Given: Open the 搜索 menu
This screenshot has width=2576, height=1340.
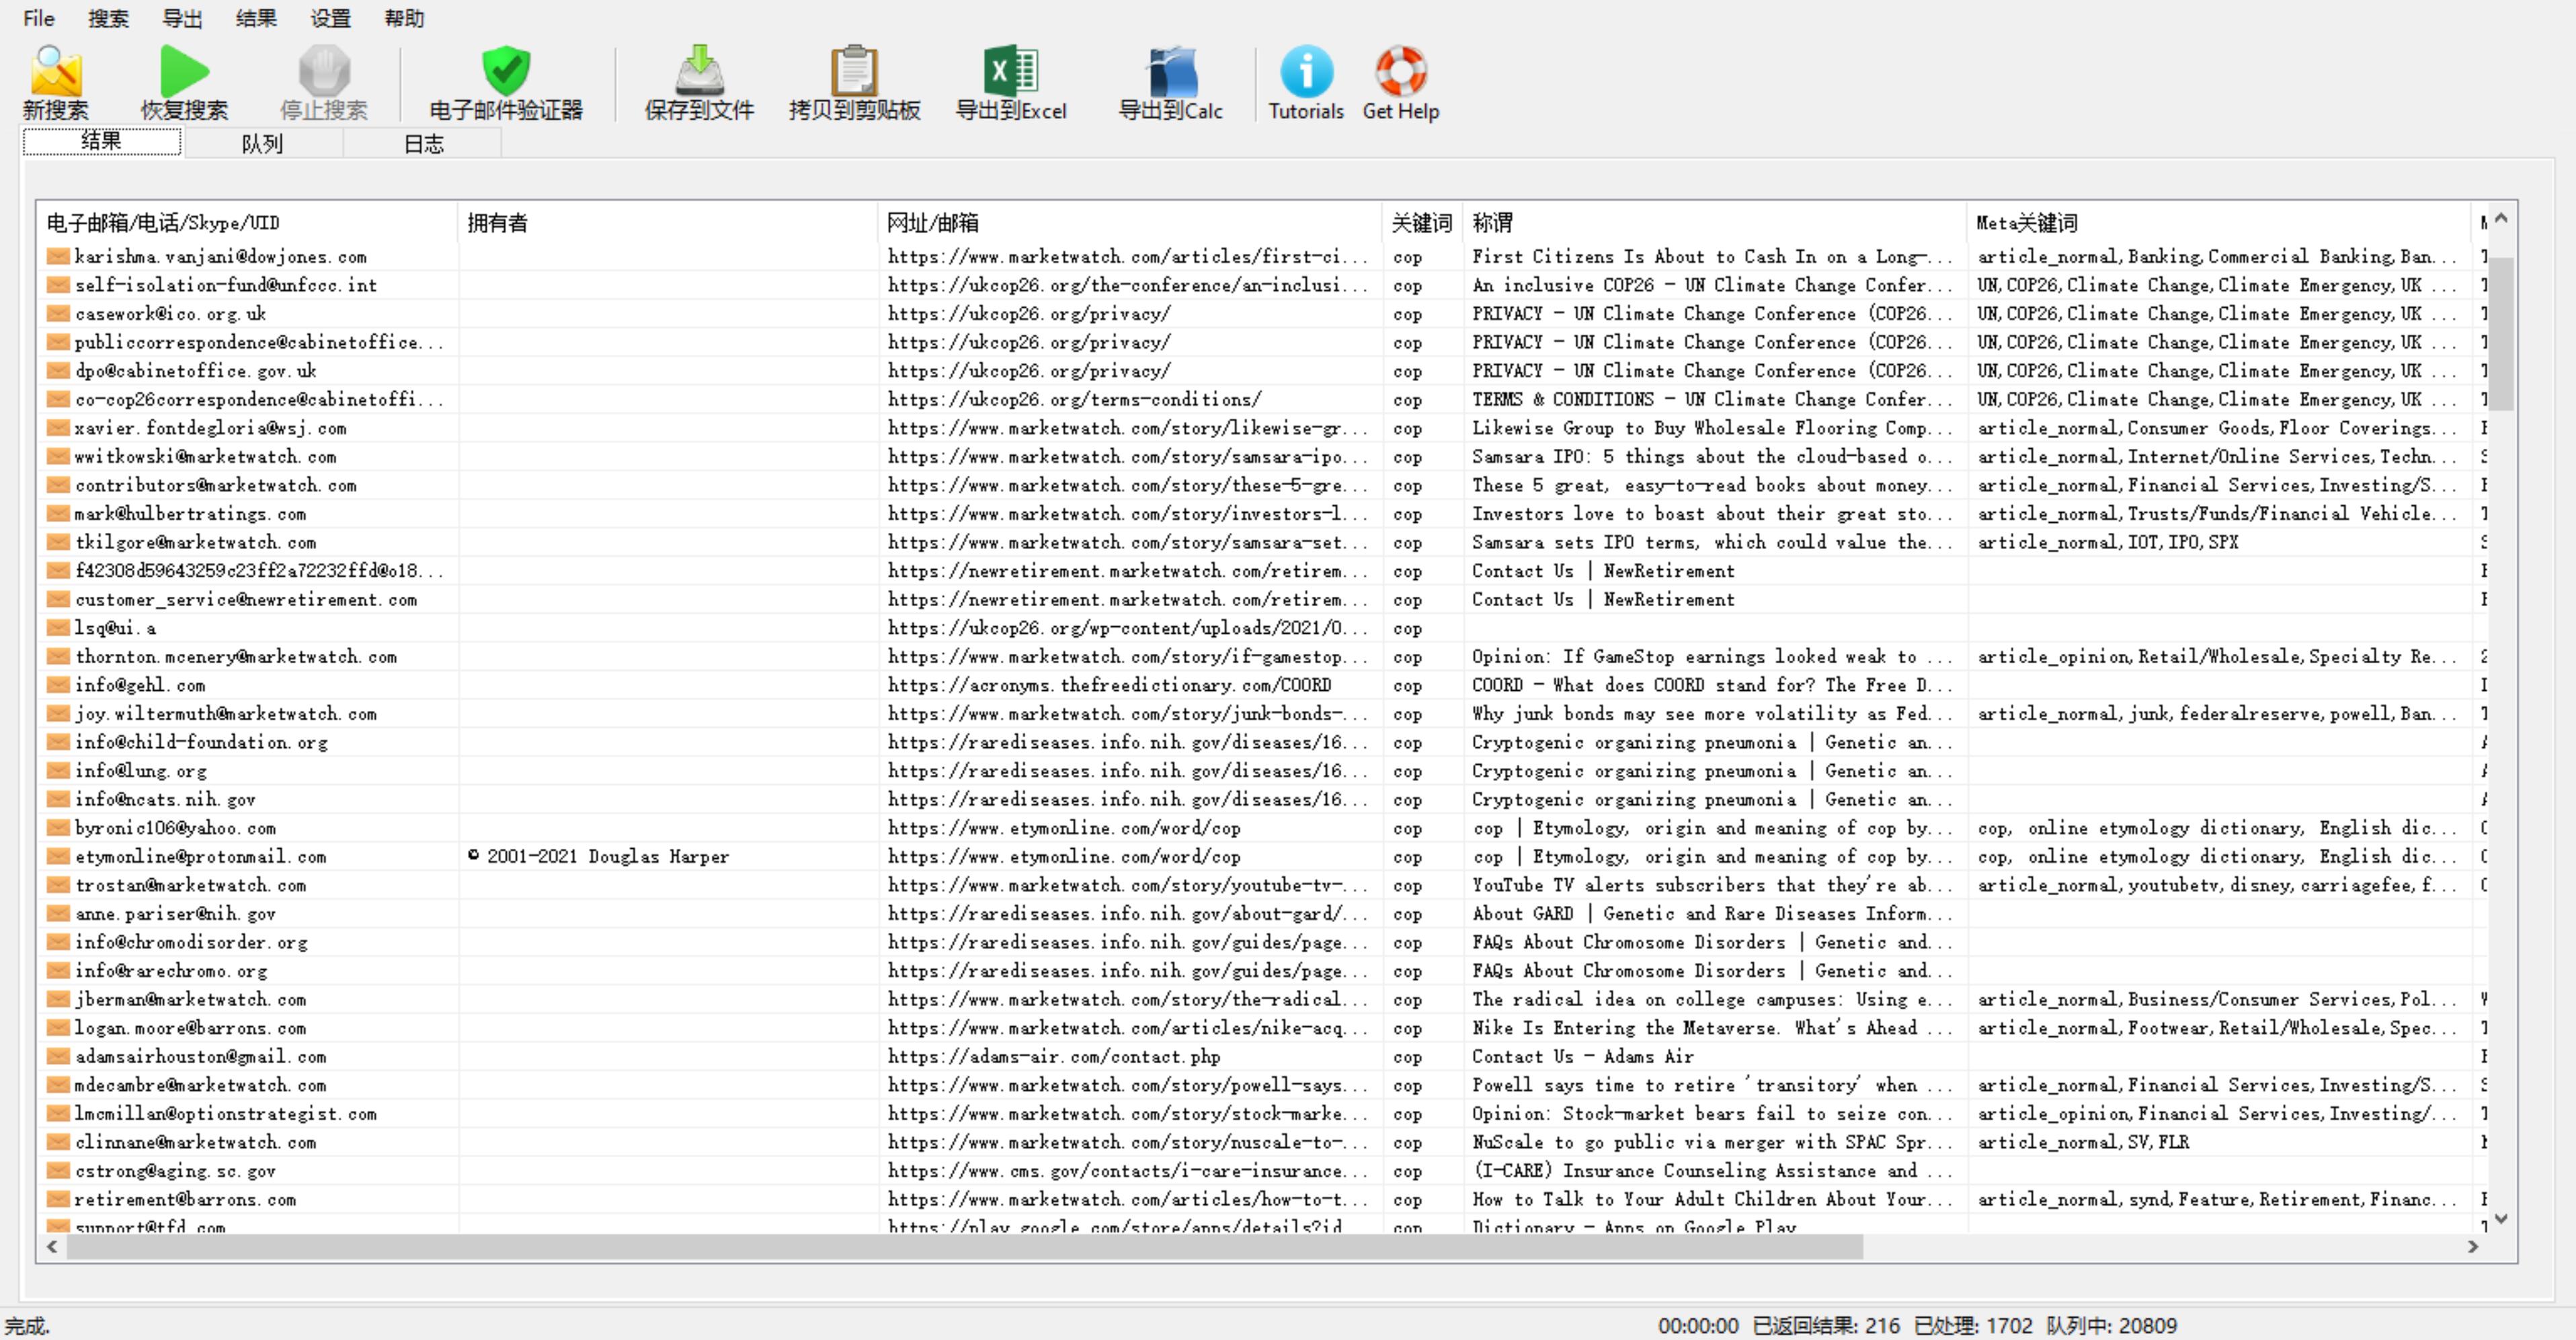Looking at the screenshot, I should (108, 18).
